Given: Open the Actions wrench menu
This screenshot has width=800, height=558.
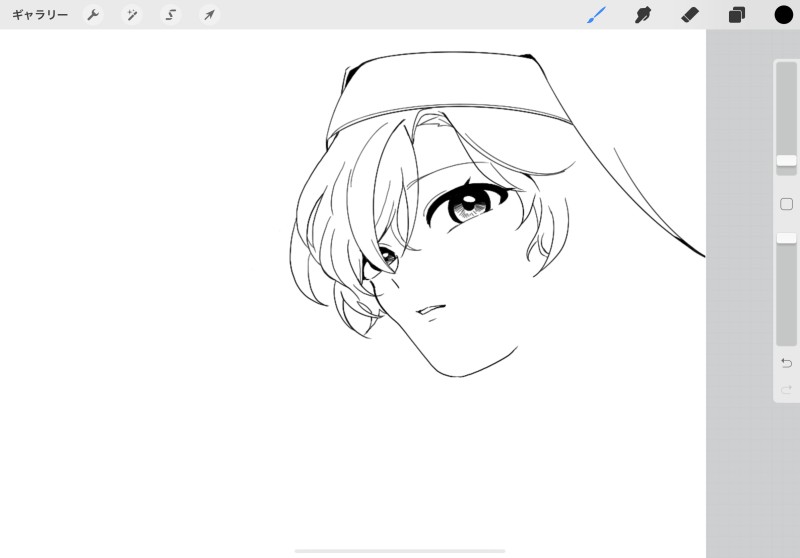Looking at the screenshot, I should [x=93, y=15].
